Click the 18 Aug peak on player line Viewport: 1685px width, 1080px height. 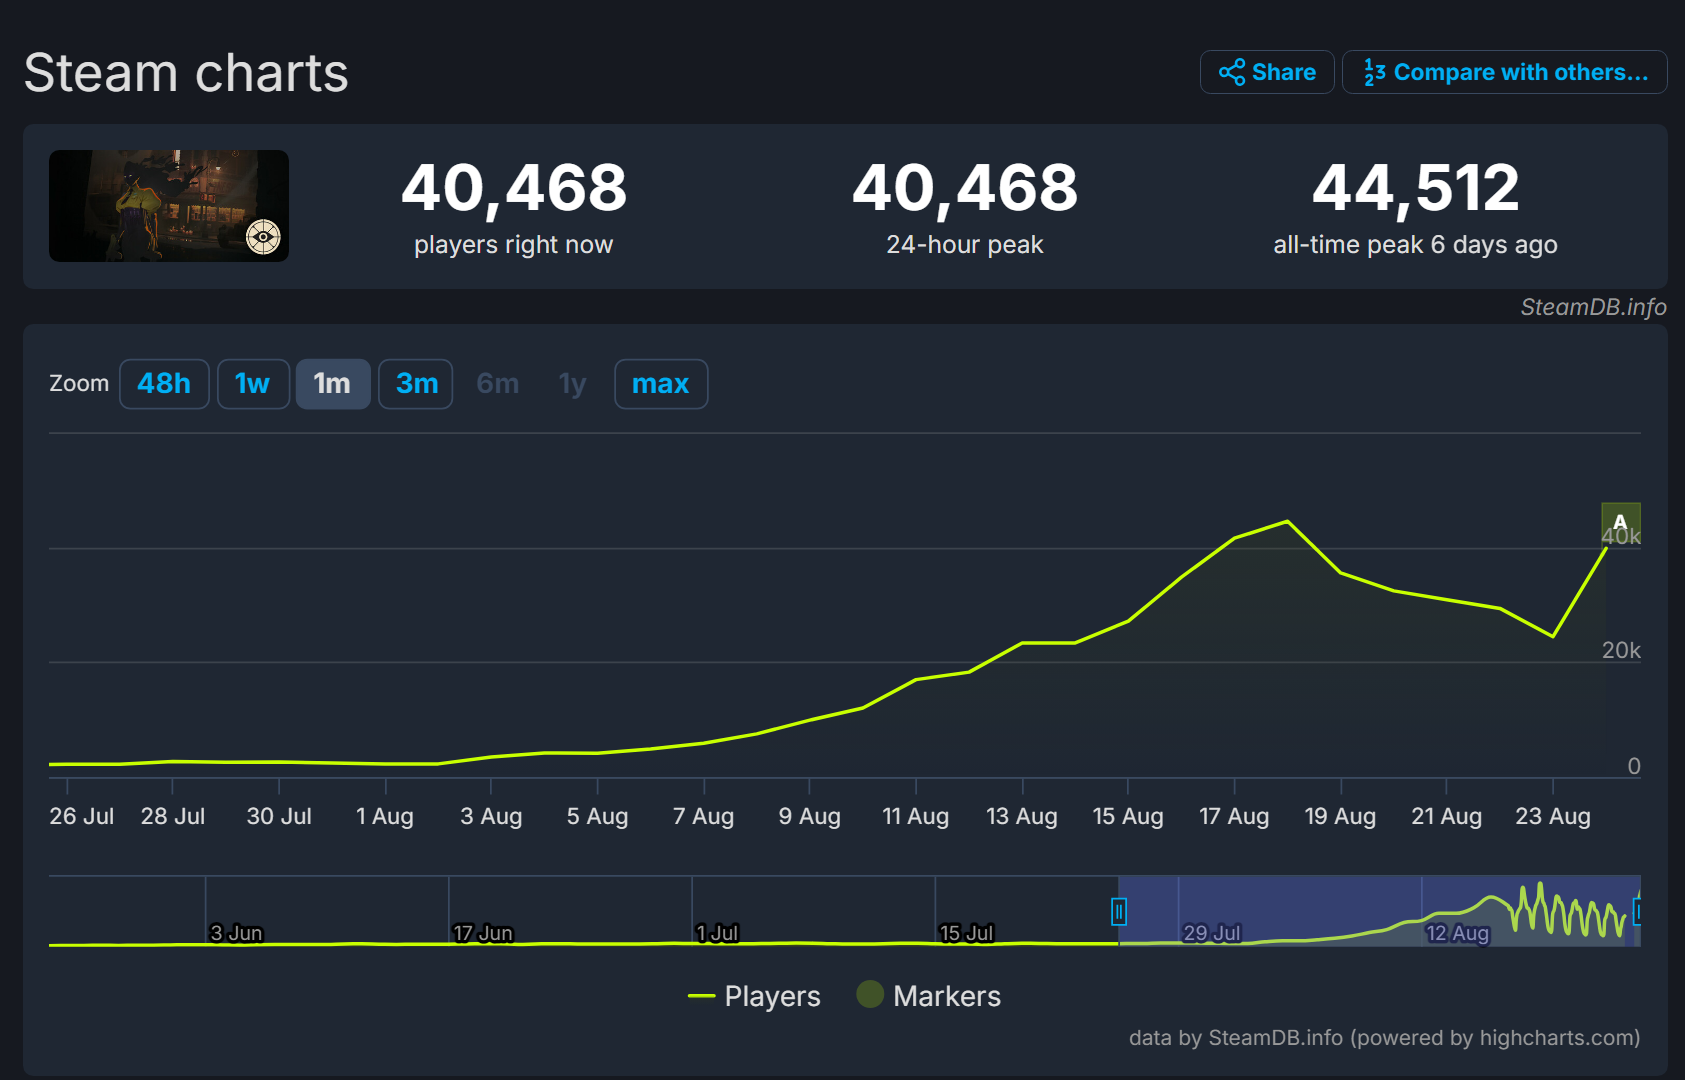[x=1288, y=521]
